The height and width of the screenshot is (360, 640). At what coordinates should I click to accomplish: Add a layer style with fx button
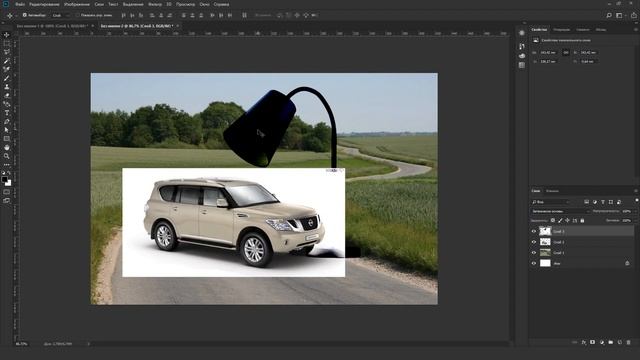pos(584,342)
